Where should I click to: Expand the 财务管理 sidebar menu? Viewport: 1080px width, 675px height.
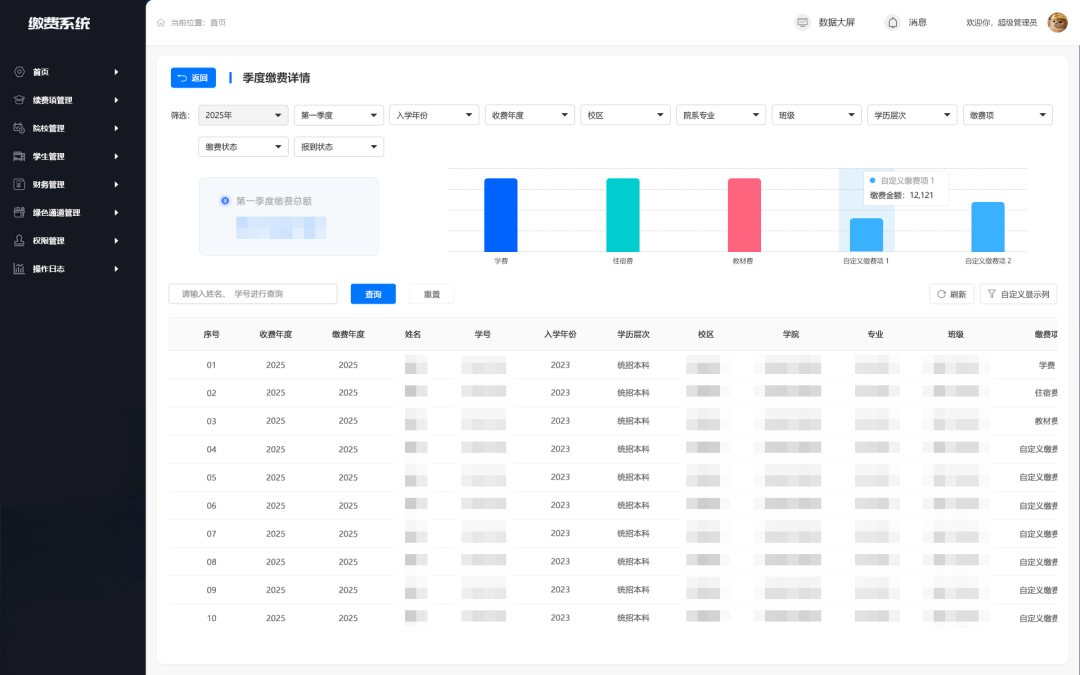click(x=66, y=185)
